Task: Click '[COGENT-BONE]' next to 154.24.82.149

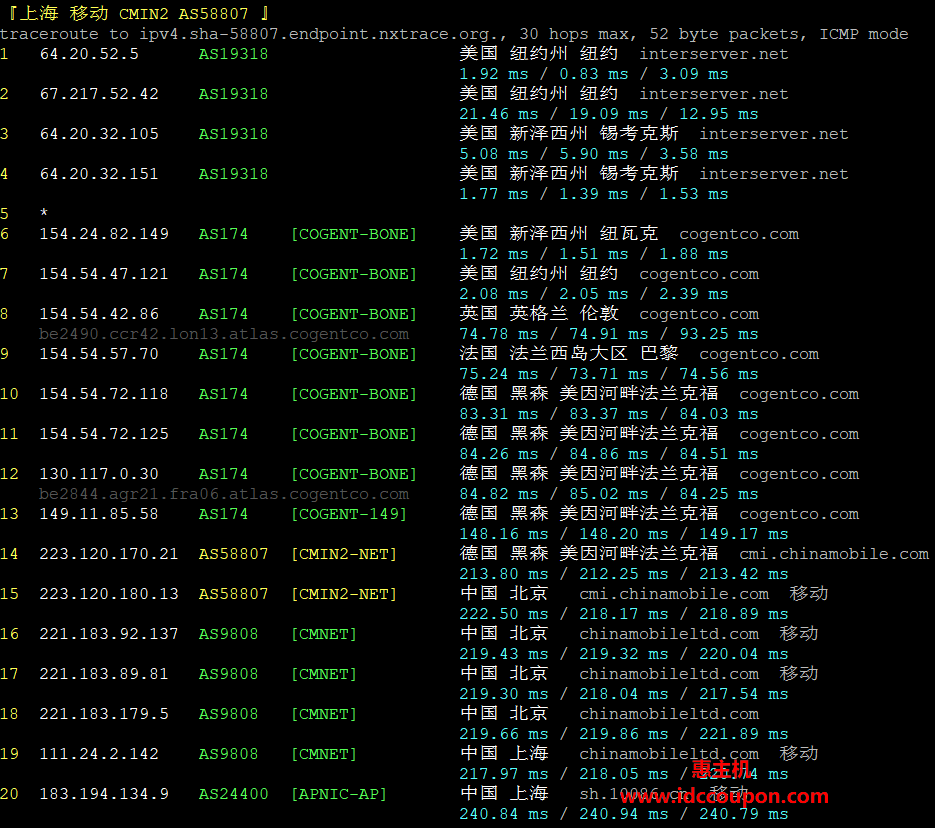Action: [354, 234]
